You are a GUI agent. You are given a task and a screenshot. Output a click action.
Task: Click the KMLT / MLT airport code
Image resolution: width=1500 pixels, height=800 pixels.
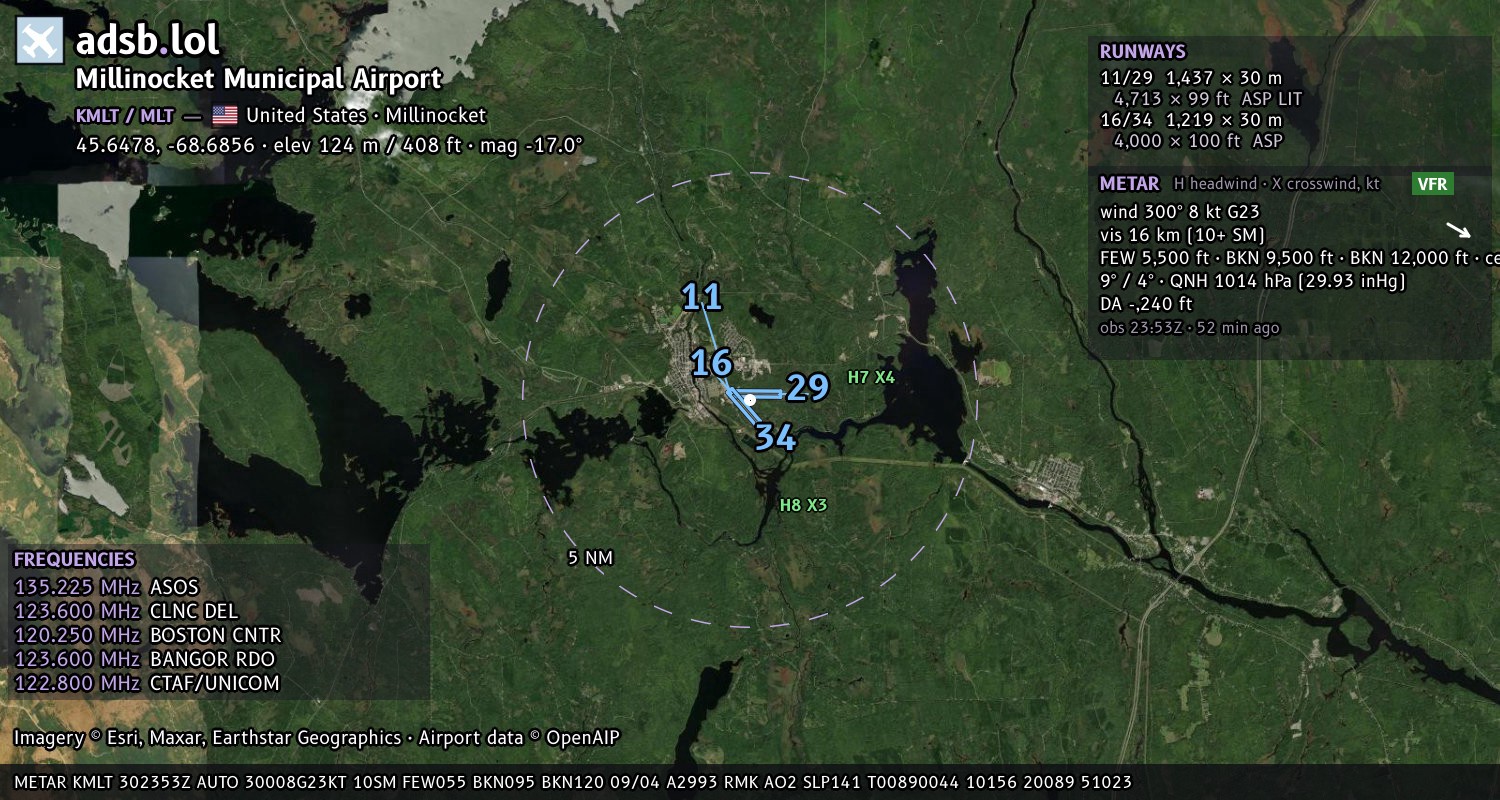click(x=125, y=115)
